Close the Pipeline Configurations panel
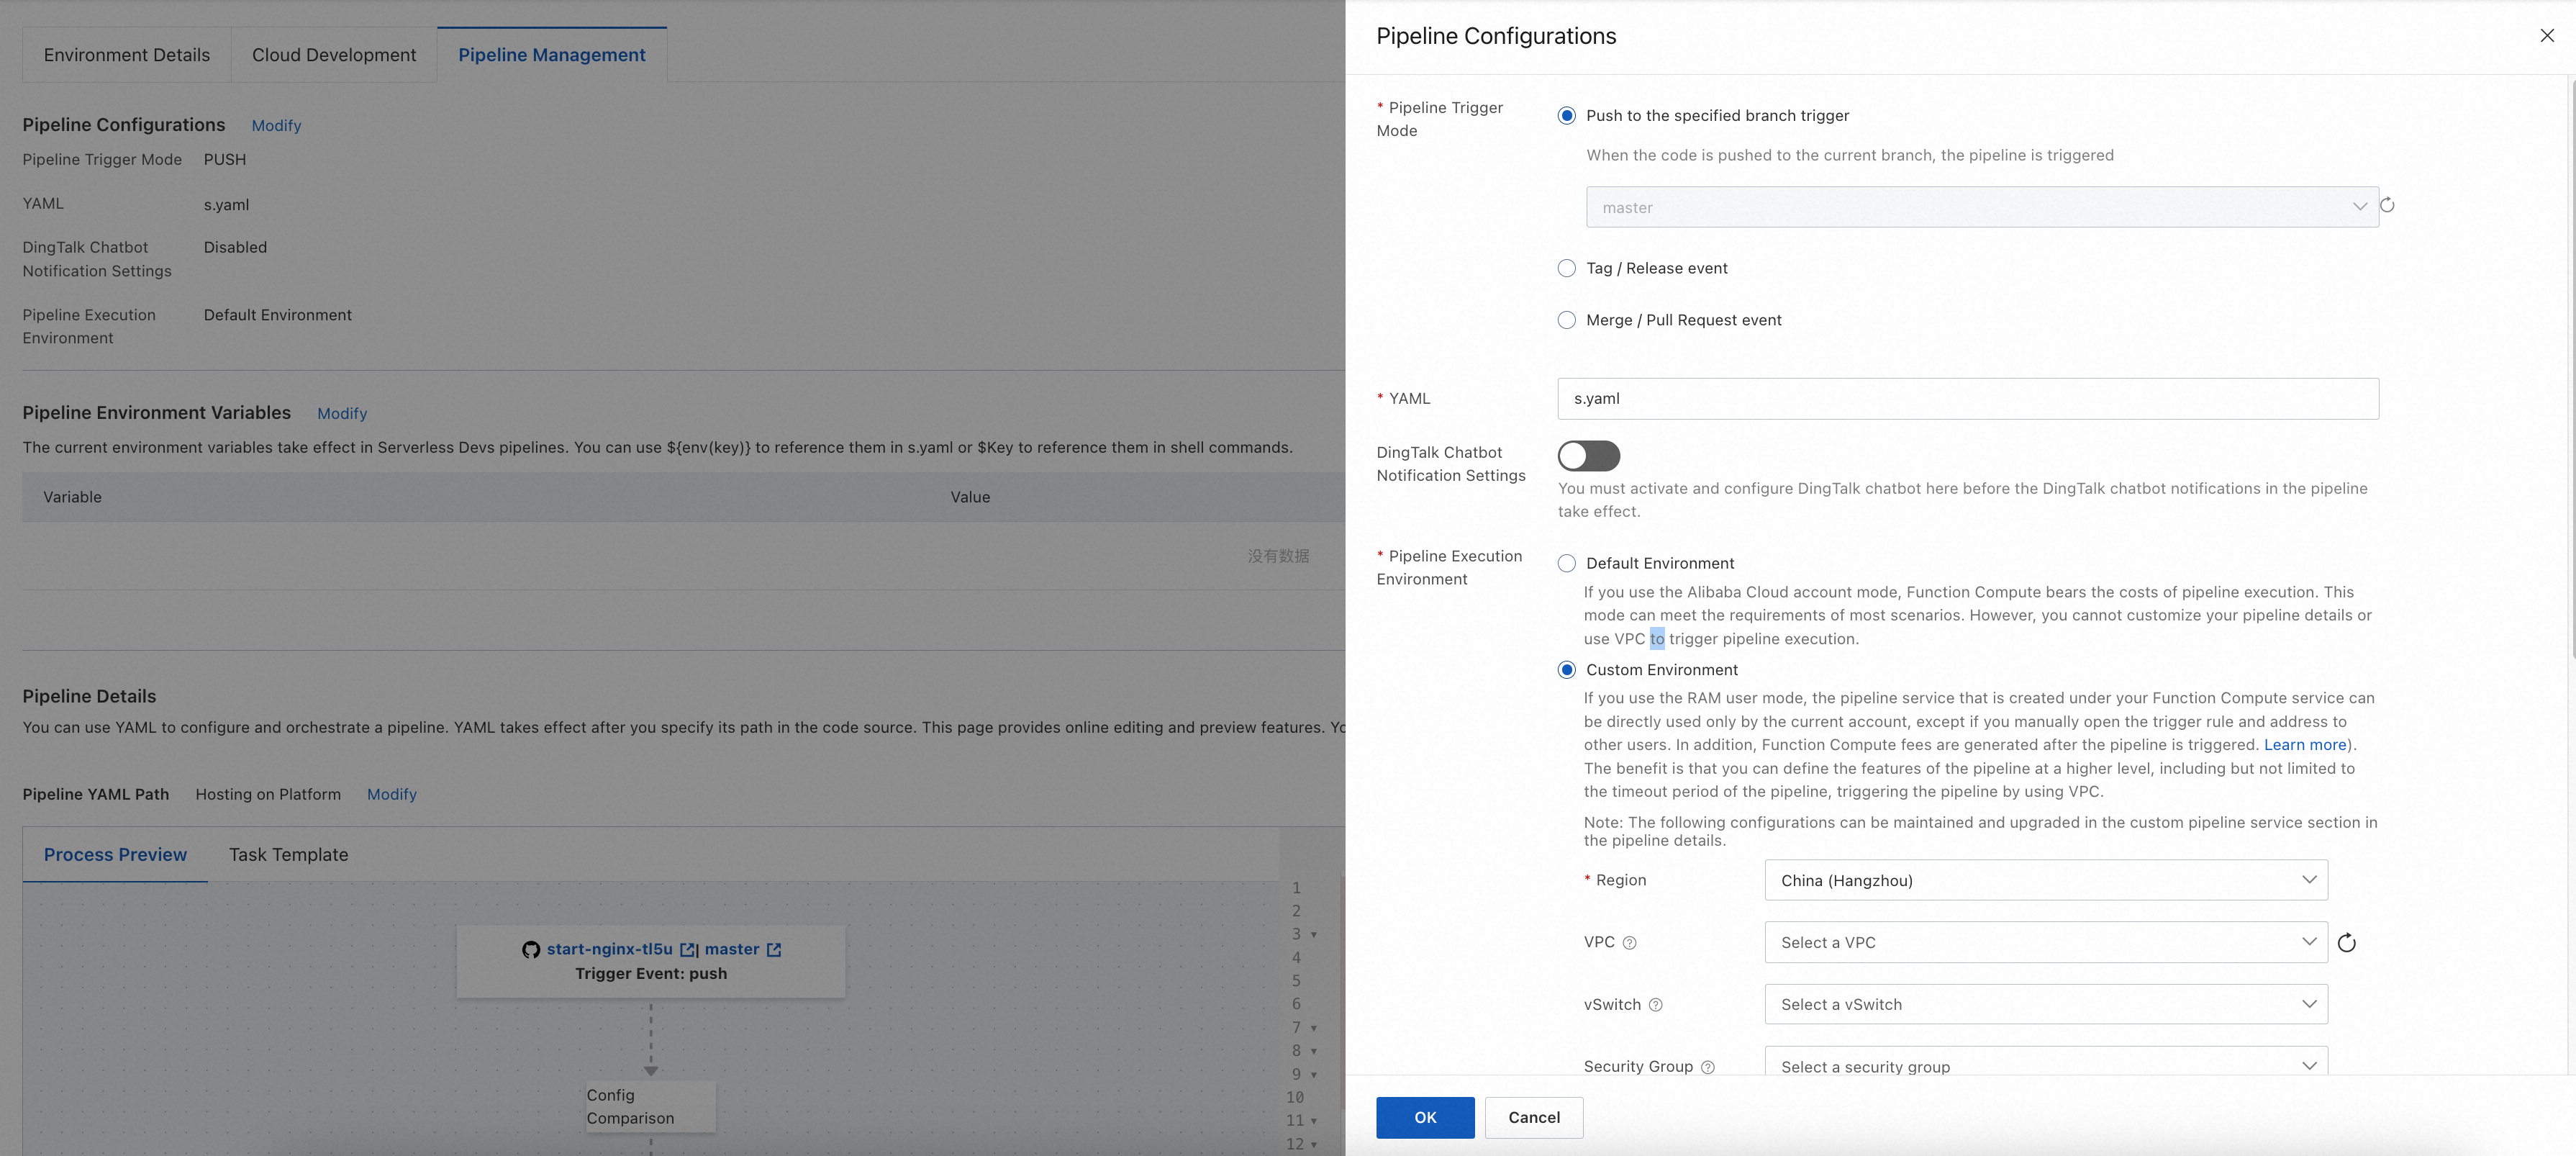 (2546, 36)
